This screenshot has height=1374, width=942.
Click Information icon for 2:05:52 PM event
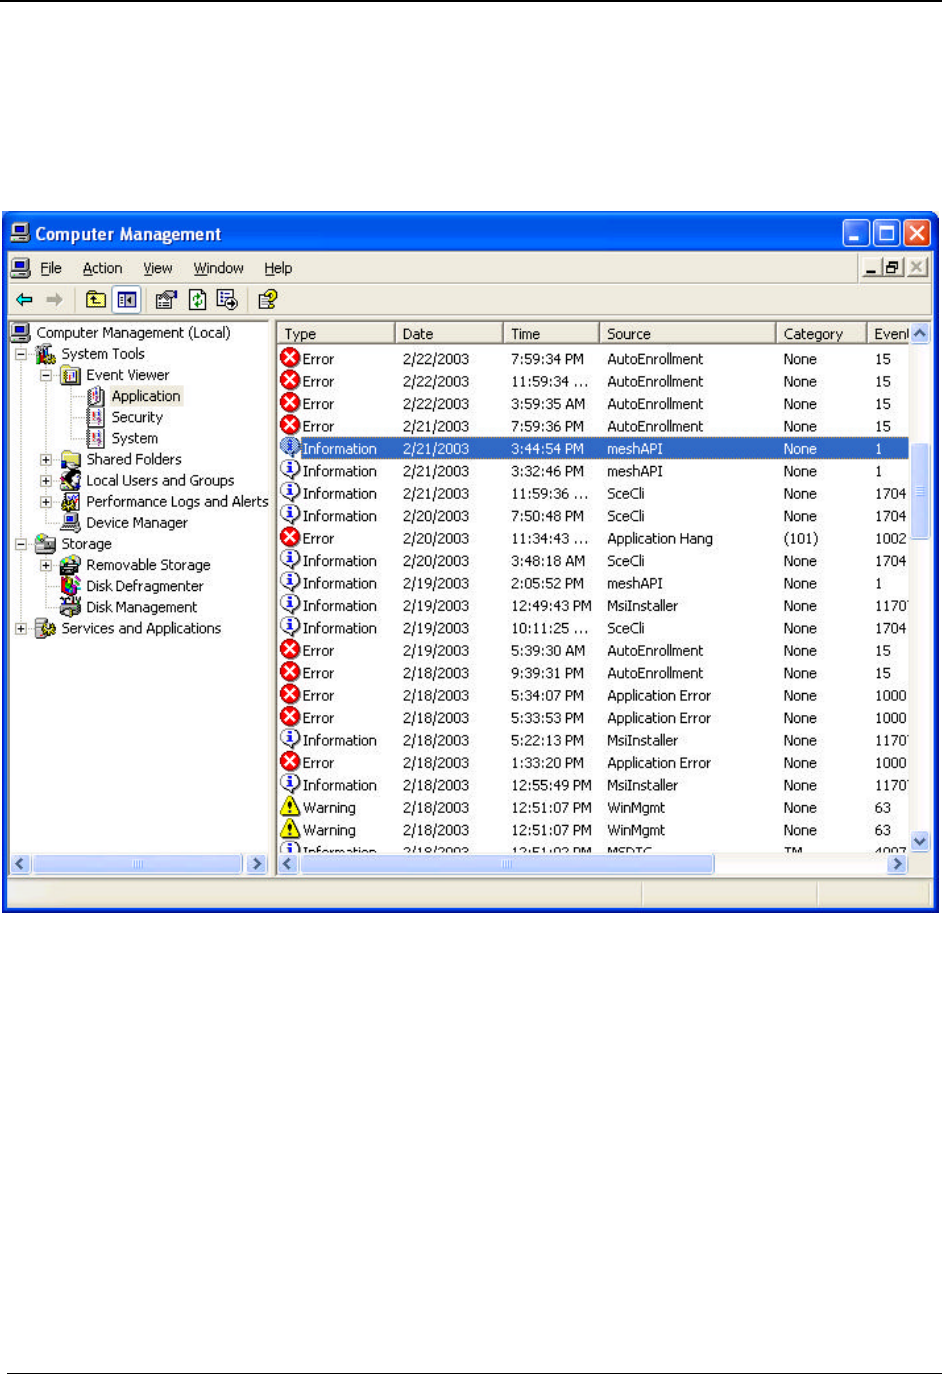point(290,582)
